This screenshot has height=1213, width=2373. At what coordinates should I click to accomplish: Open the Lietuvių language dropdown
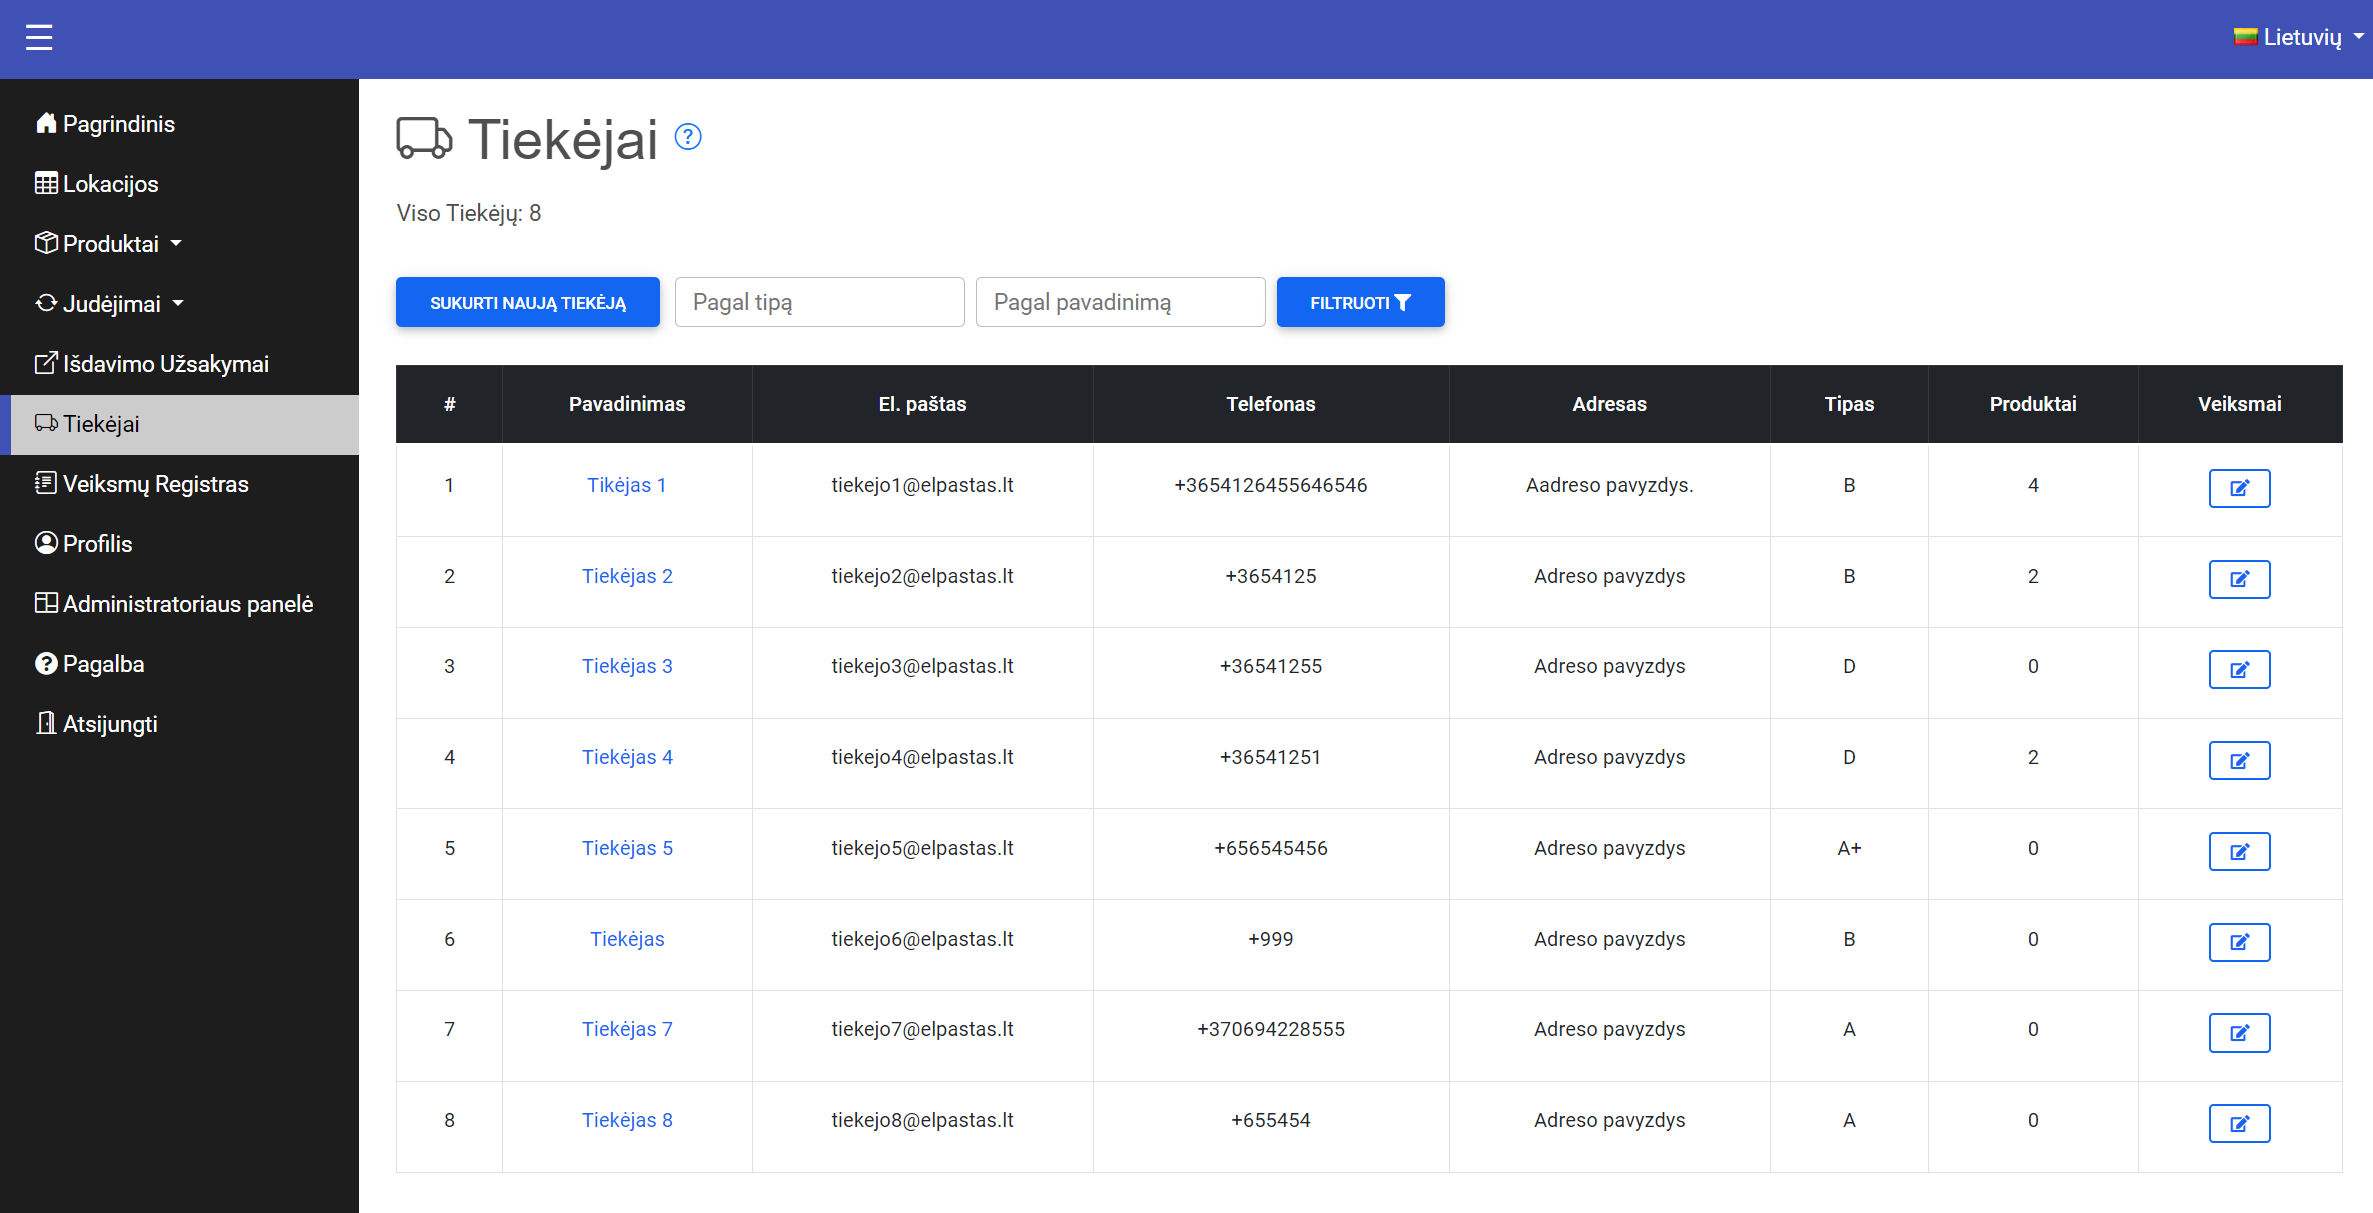coord(2299,37)
